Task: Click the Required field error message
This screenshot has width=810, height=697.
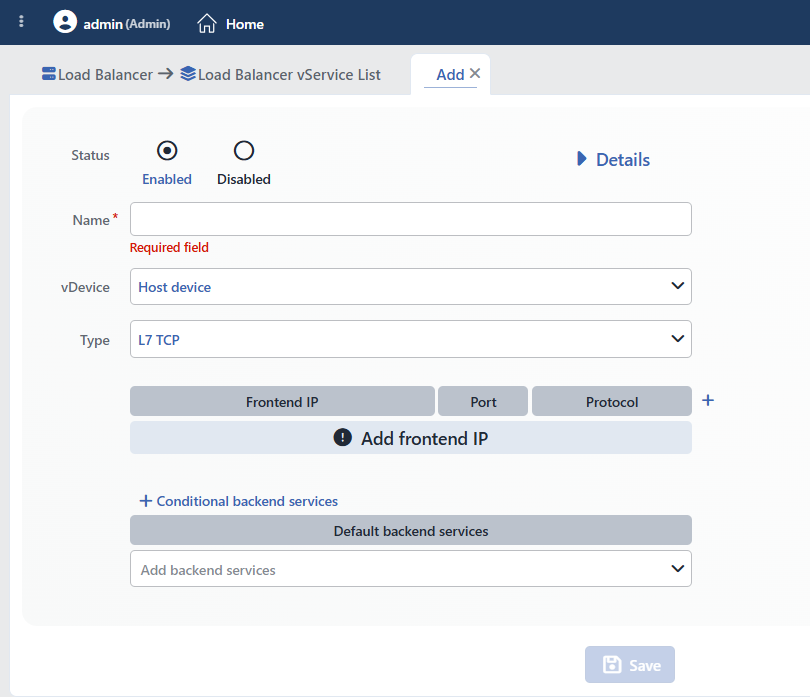Action: tap(169, 247)
